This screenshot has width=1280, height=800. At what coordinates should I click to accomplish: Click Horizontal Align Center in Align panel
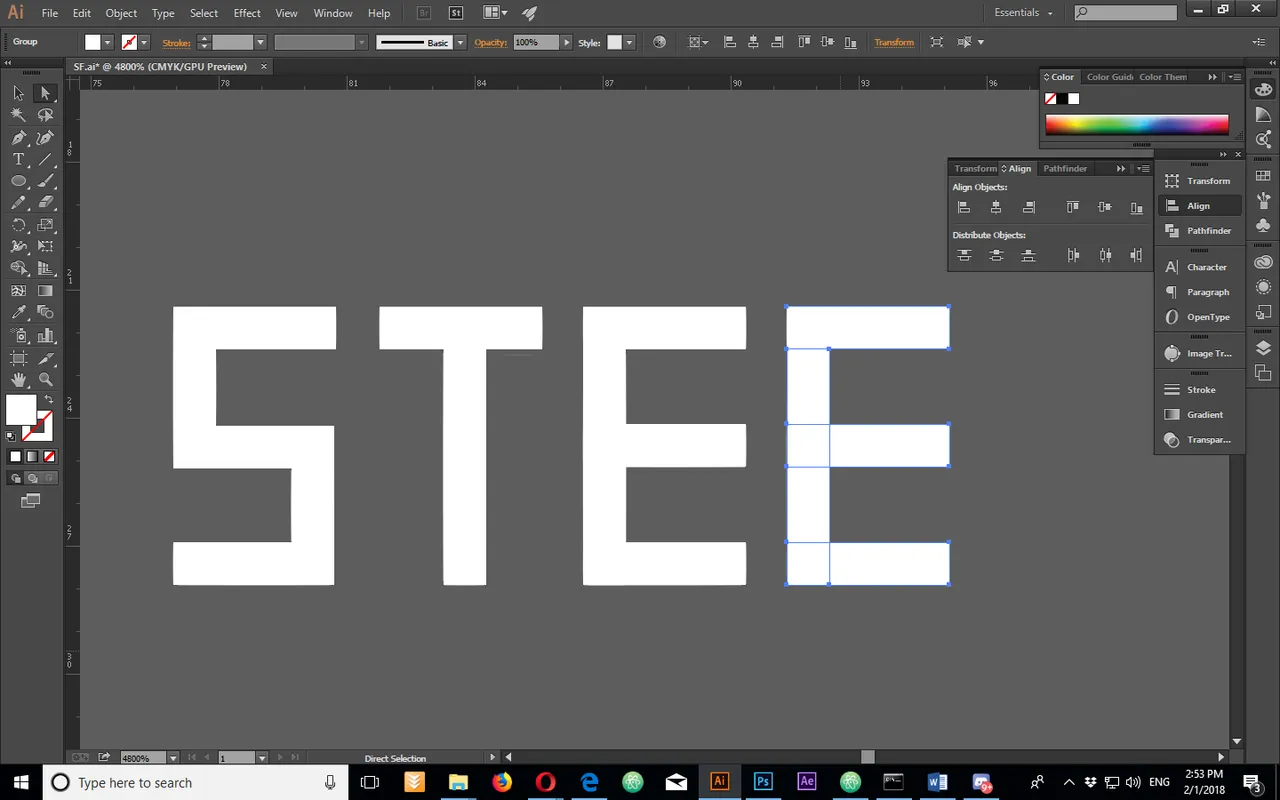click(996, 207)
